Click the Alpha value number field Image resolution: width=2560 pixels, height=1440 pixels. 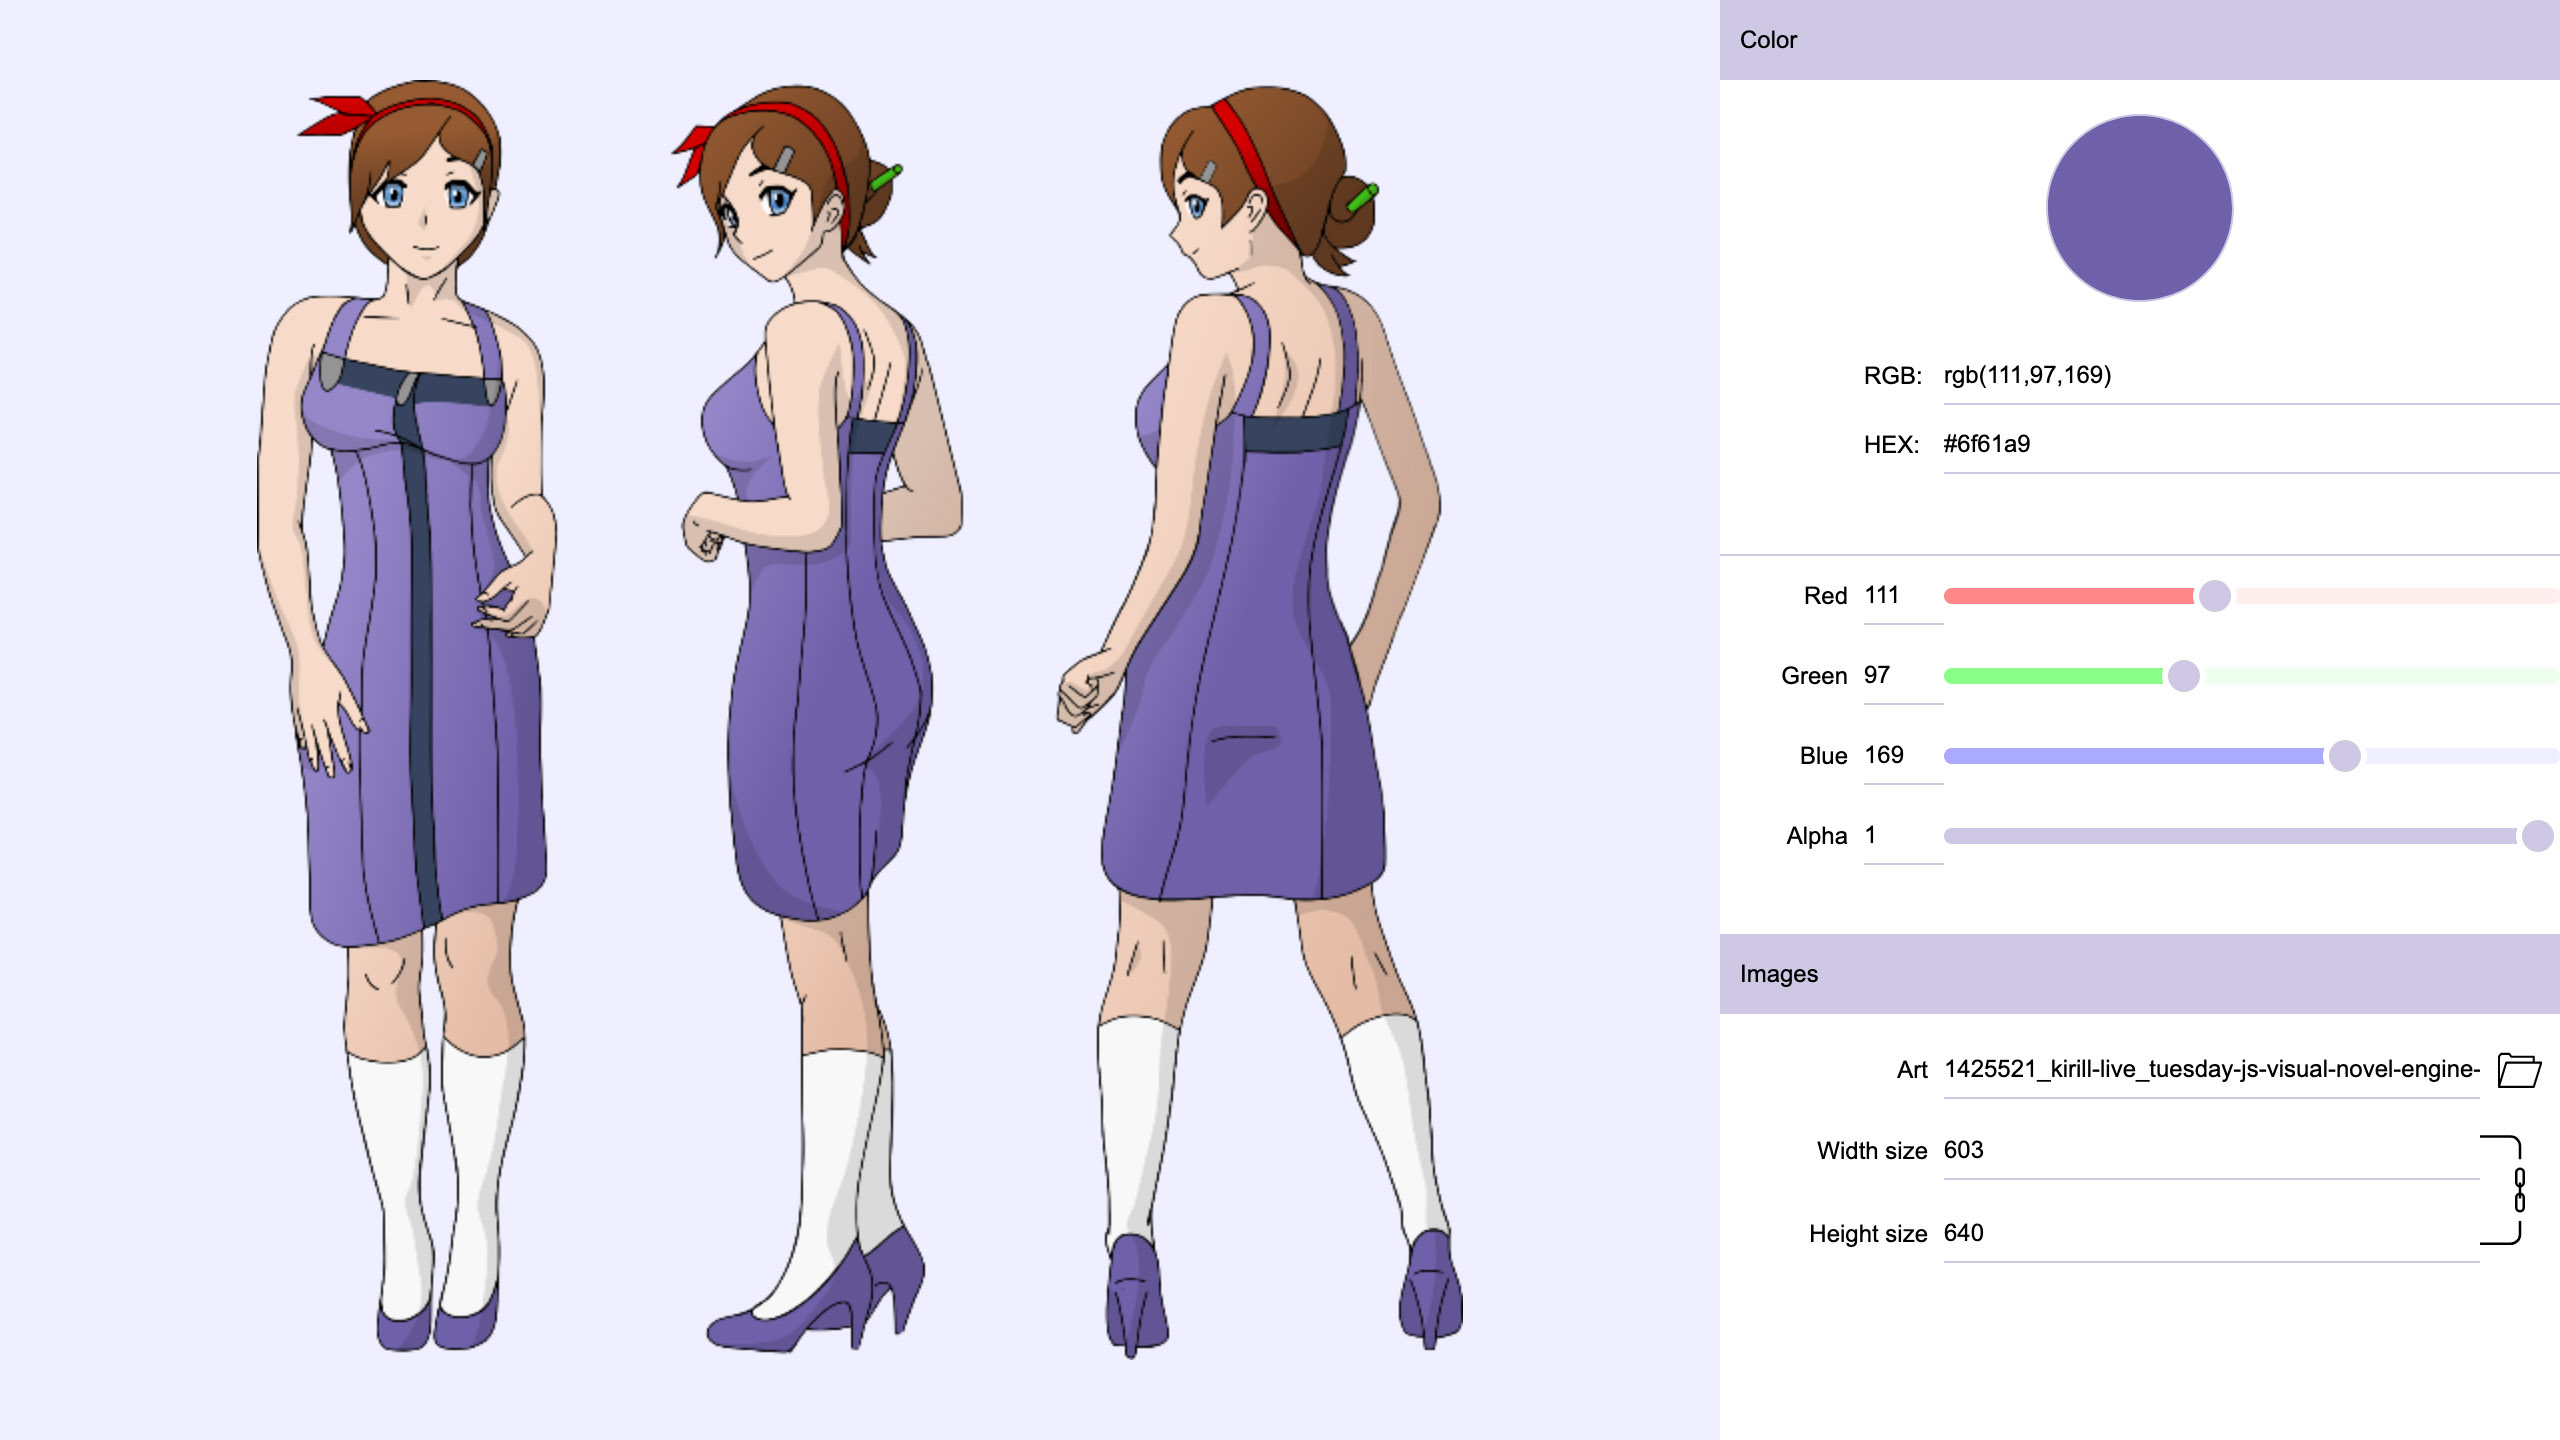[1900, 836]
